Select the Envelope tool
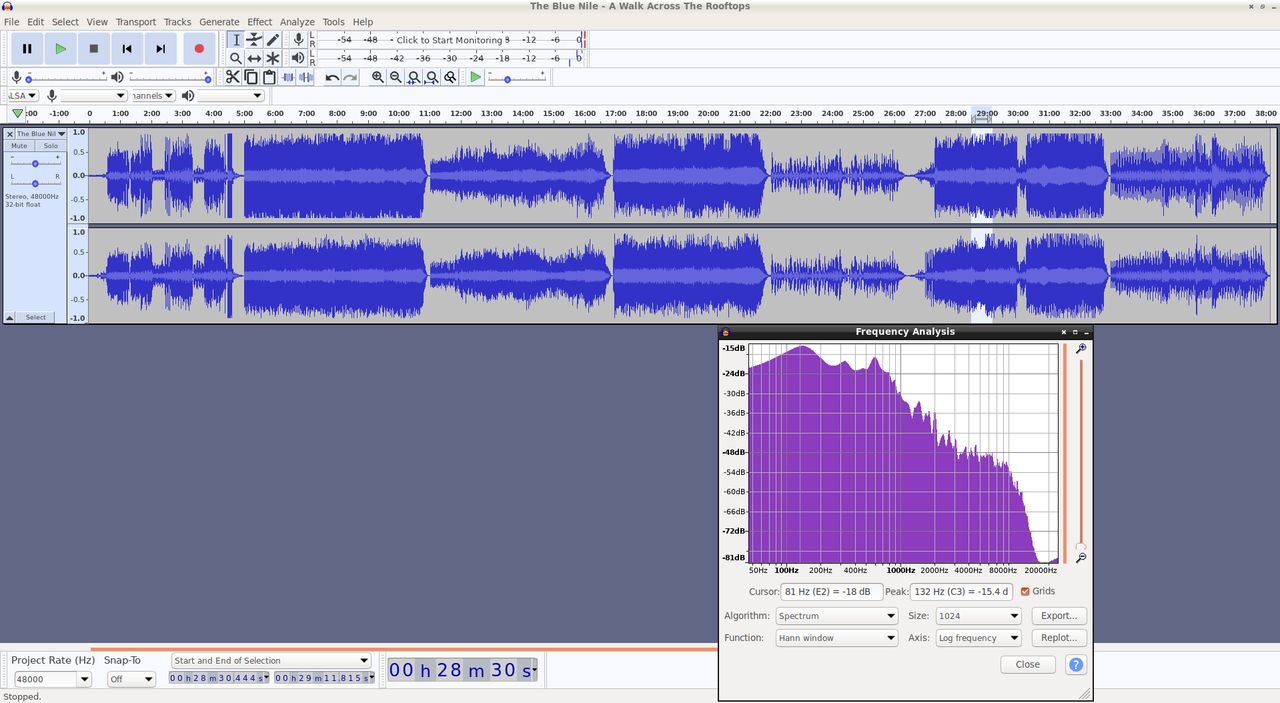Image resolution: width=1280 pixels, height=703 pixels. coord(254,40)
